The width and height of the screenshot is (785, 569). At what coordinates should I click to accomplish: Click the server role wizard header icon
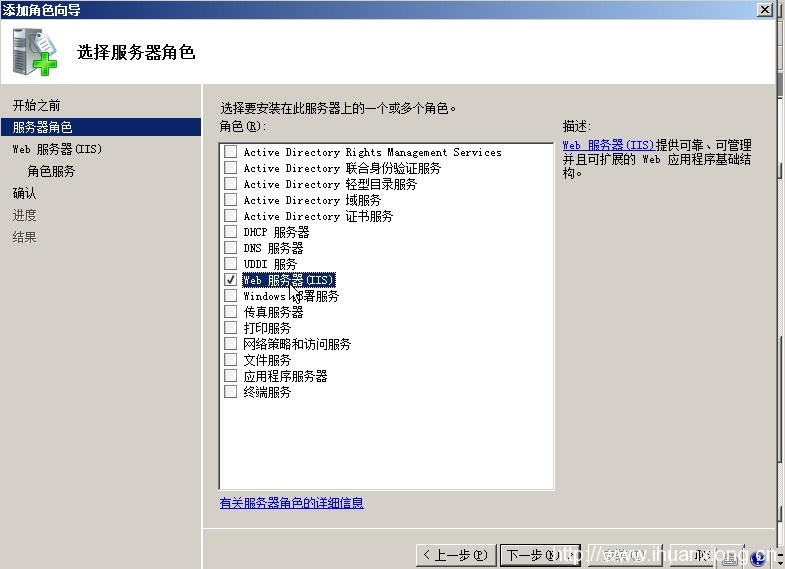(35, 52)
